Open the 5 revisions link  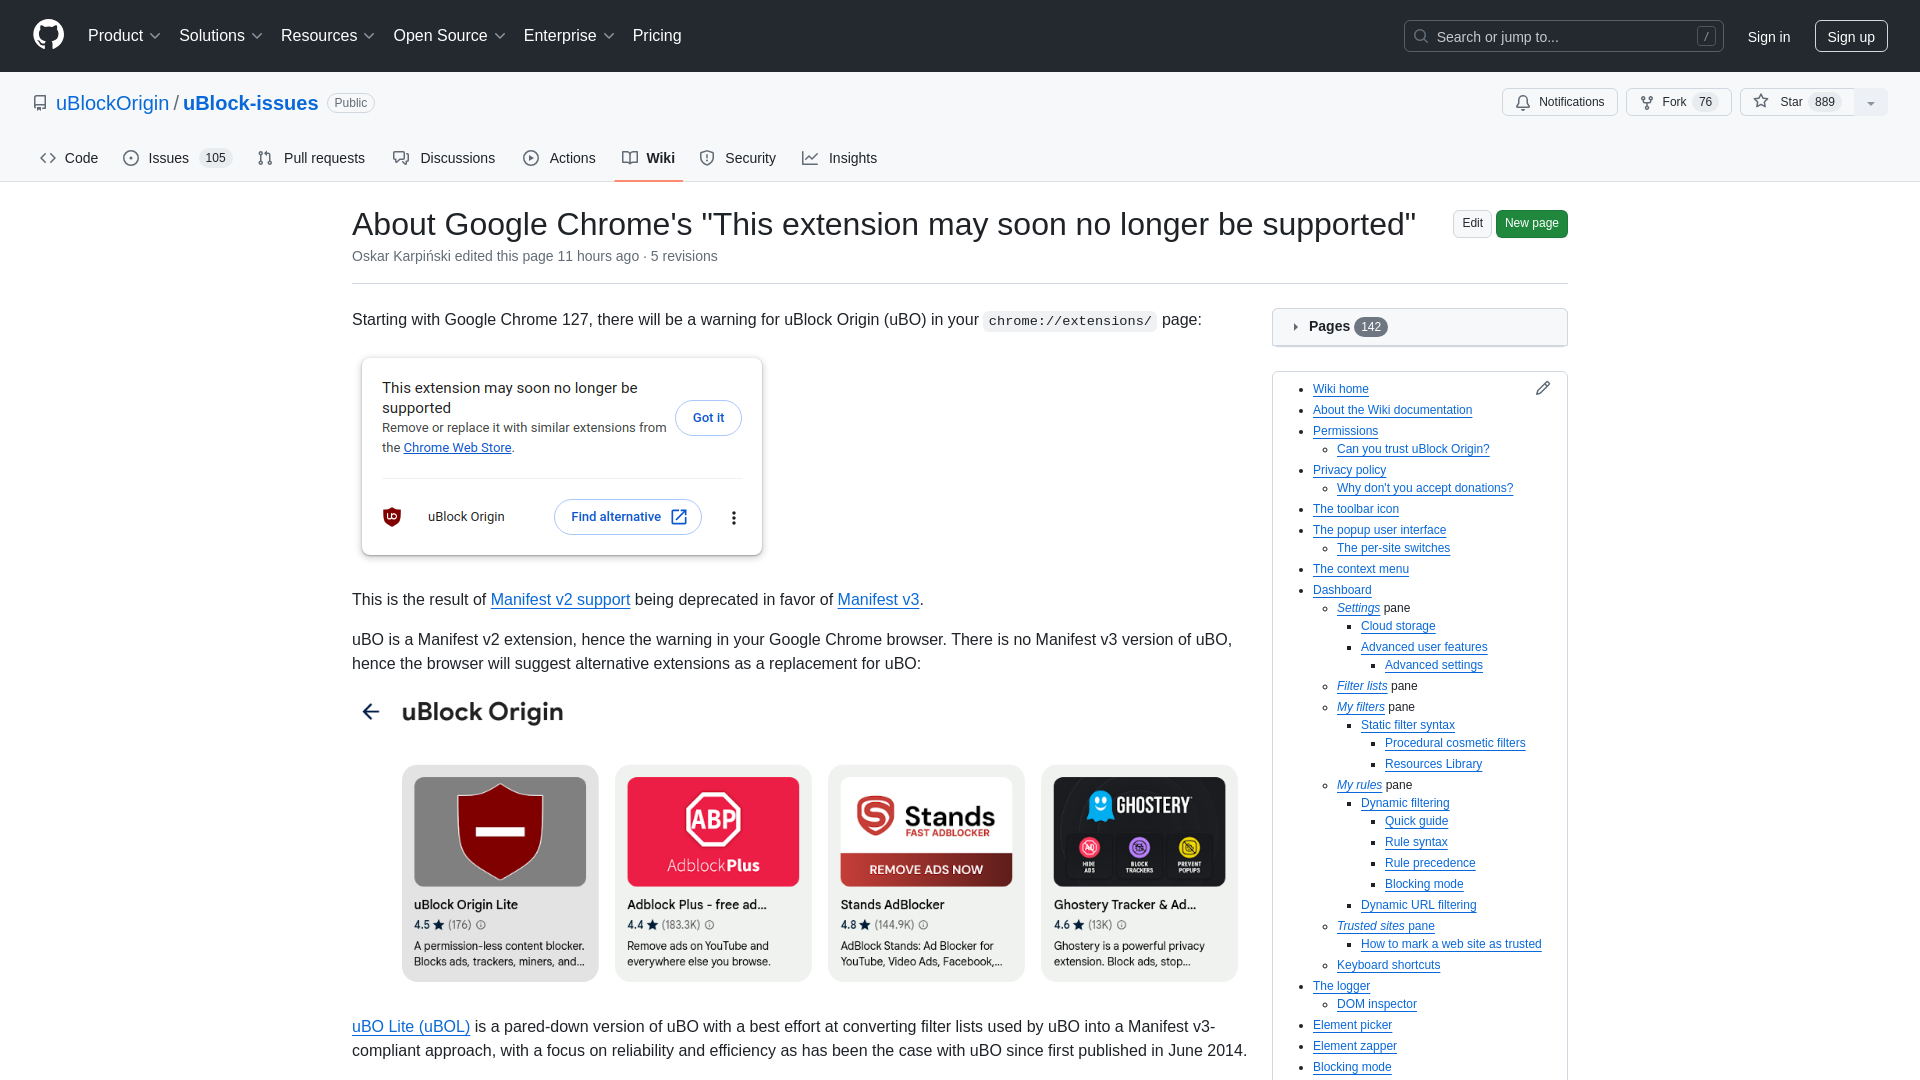click(x=684, y=256)
